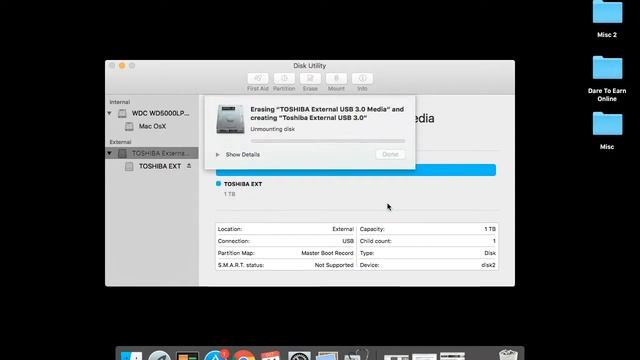Click the disk2 device value
This screenshot has height=360, width=640.
pos(488,265)
